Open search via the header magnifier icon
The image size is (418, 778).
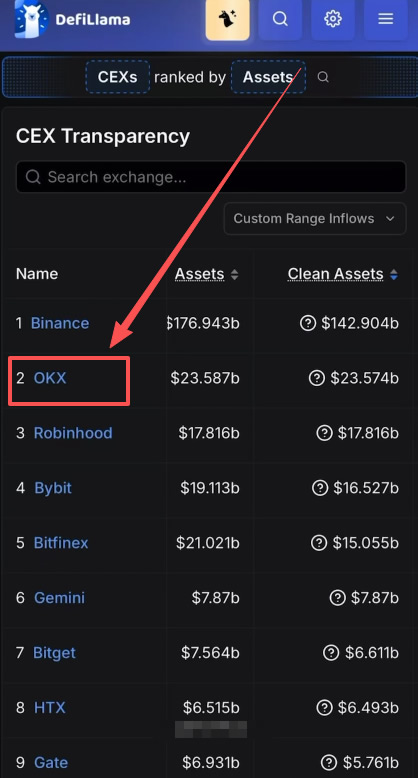pos(280,19)
